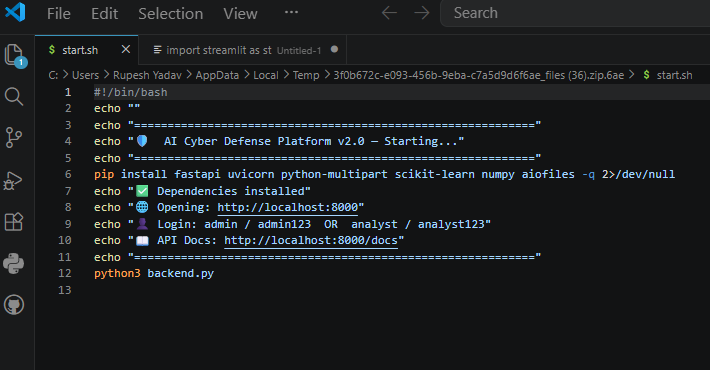
Task: Click the Search command center box
Action: tap(575, 13)
